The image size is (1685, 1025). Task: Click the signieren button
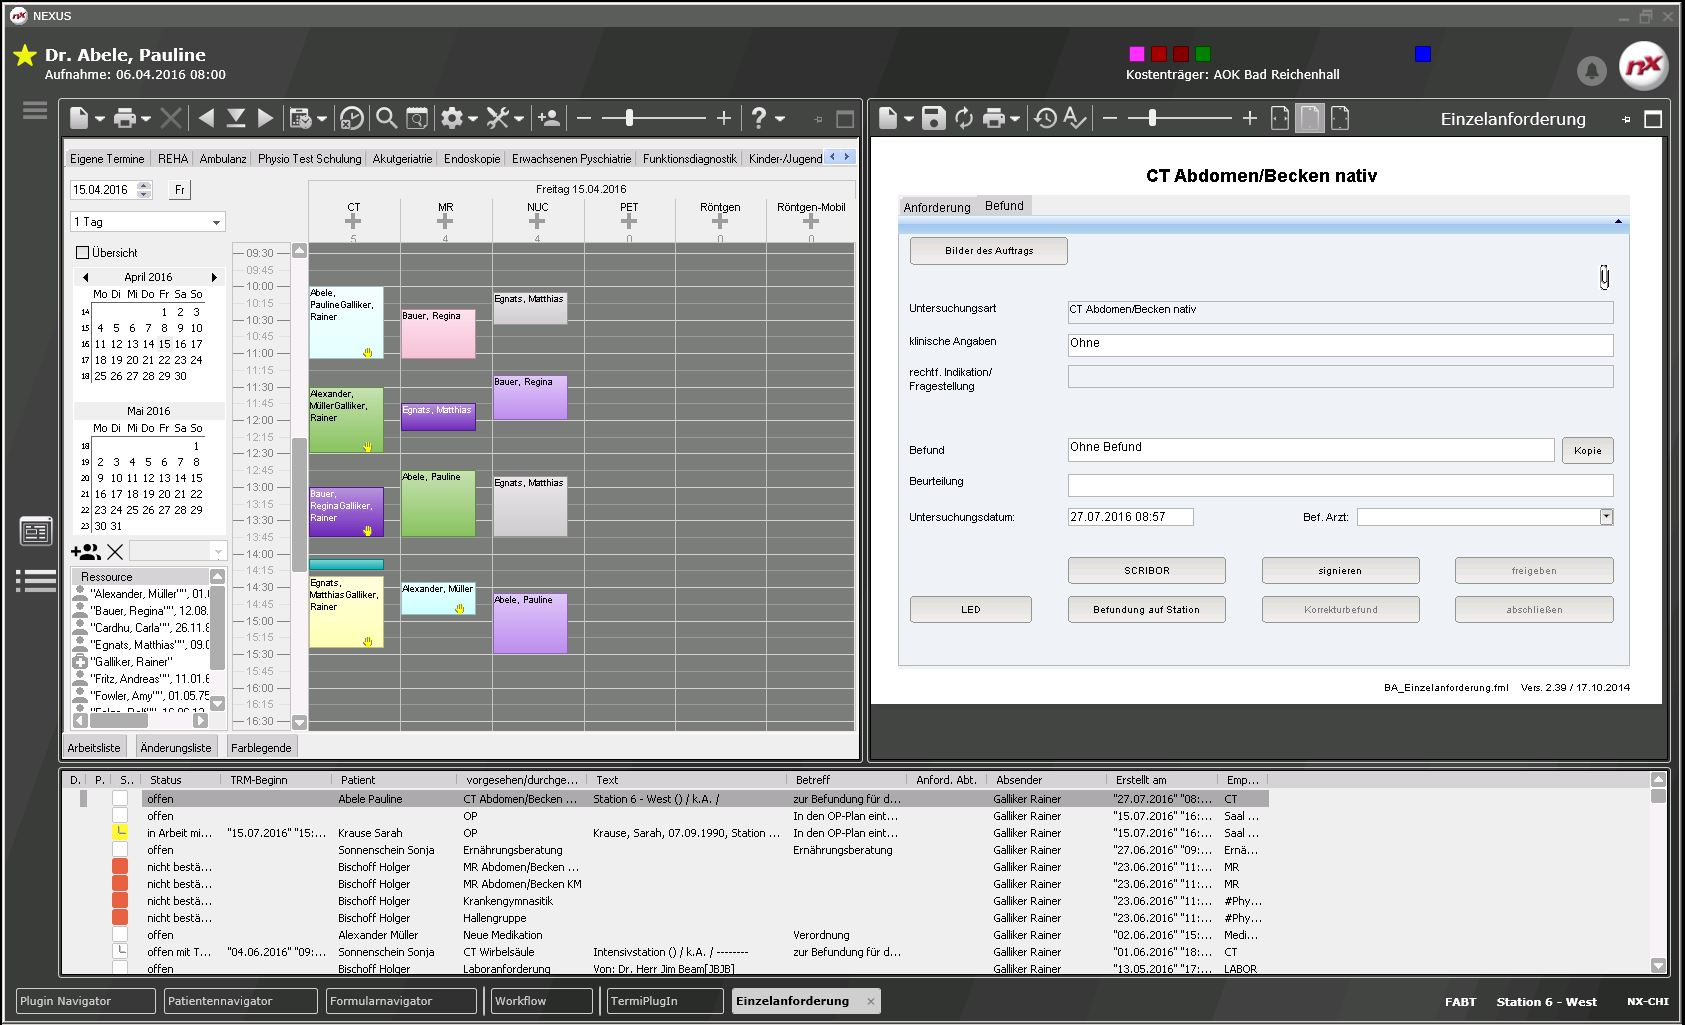(1340, 571)
